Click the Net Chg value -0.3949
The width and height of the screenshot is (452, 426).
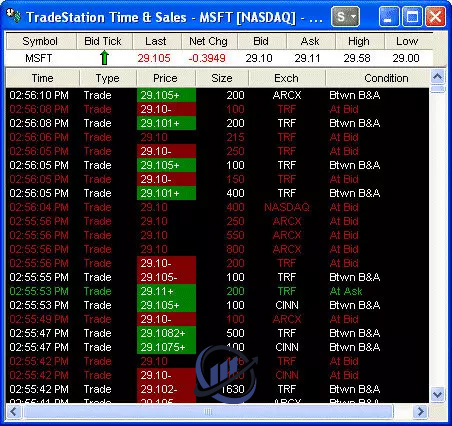coord(207,58)
